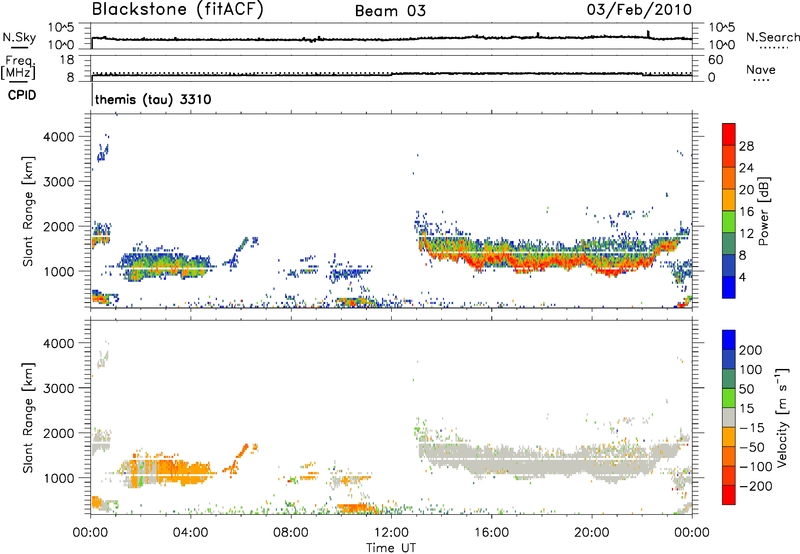Click the N.Sky noise trace line

392,38
